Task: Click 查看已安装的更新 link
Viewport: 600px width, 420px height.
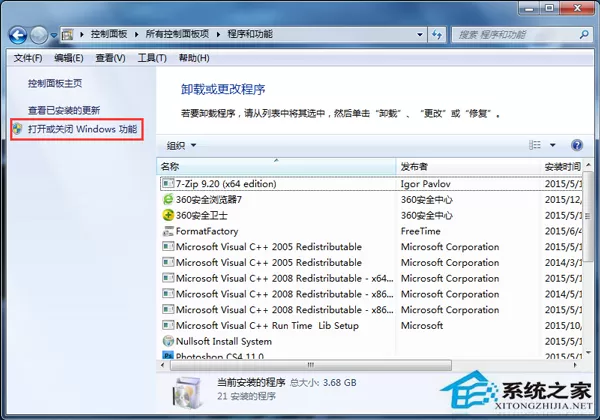Action: click(x=64, y=111)
